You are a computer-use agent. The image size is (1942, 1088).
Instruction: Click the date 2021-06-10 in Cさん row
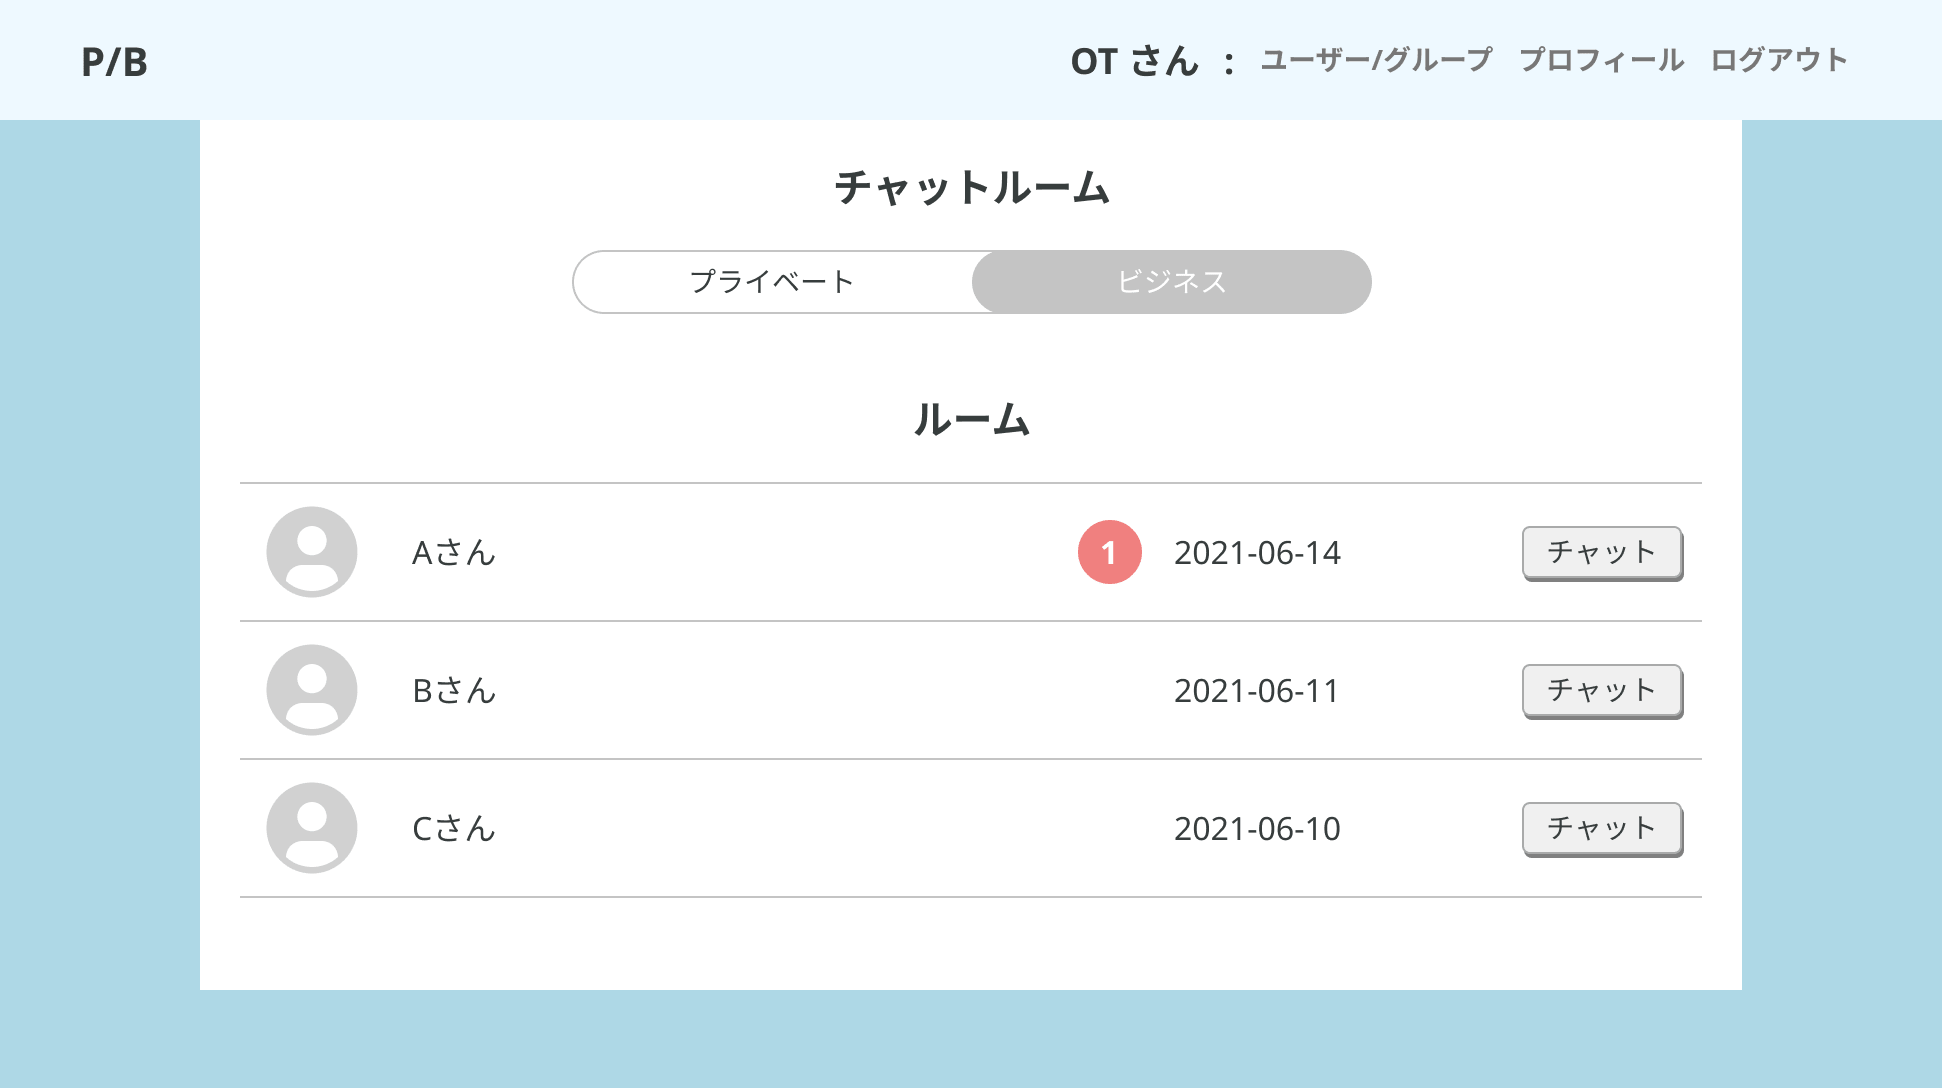click(1257, 829)
